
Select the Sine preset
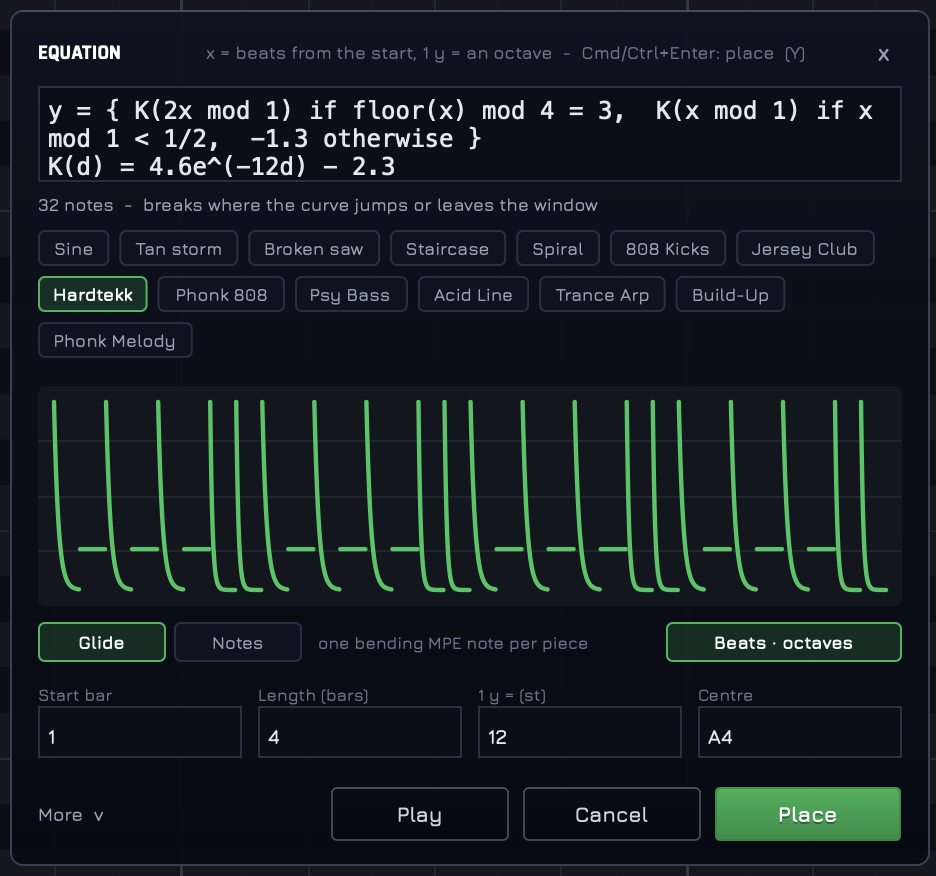pos(73,248)
